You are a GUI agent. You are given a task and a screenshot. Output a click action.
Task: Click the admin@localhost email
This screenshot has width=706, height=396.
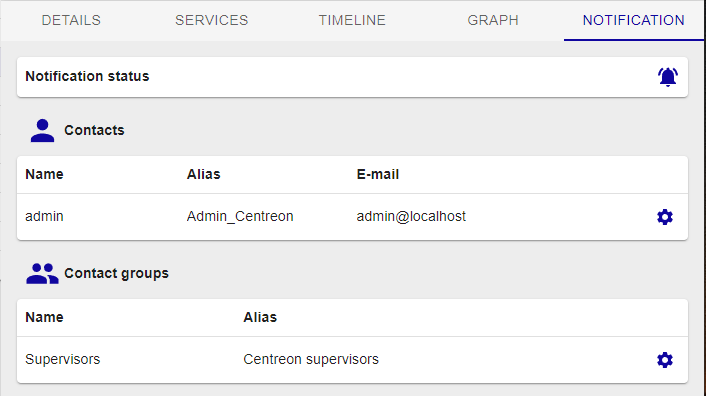coord(411,216)
